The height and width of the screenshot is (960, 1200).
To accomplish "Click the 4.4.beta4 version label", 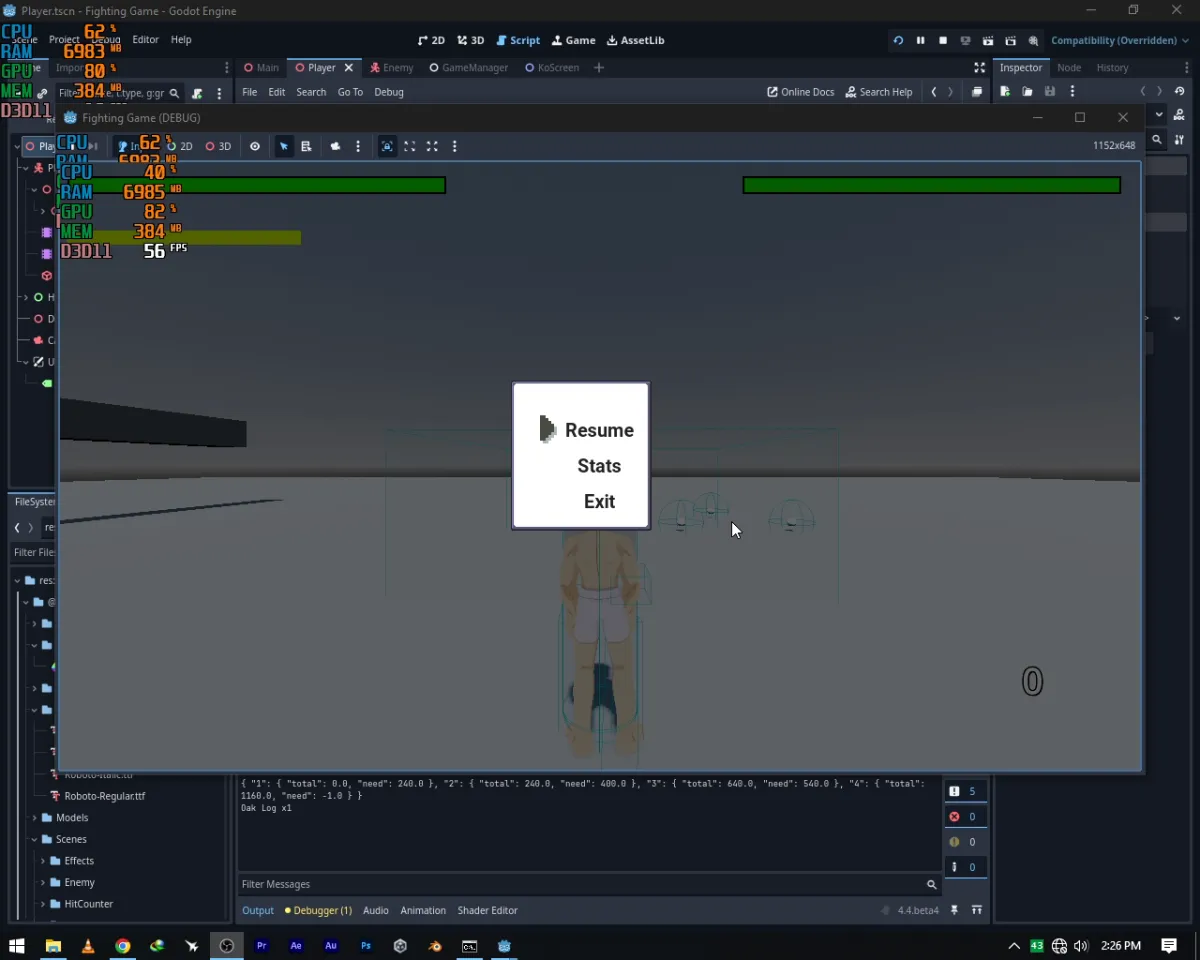I will pos(918,910).
